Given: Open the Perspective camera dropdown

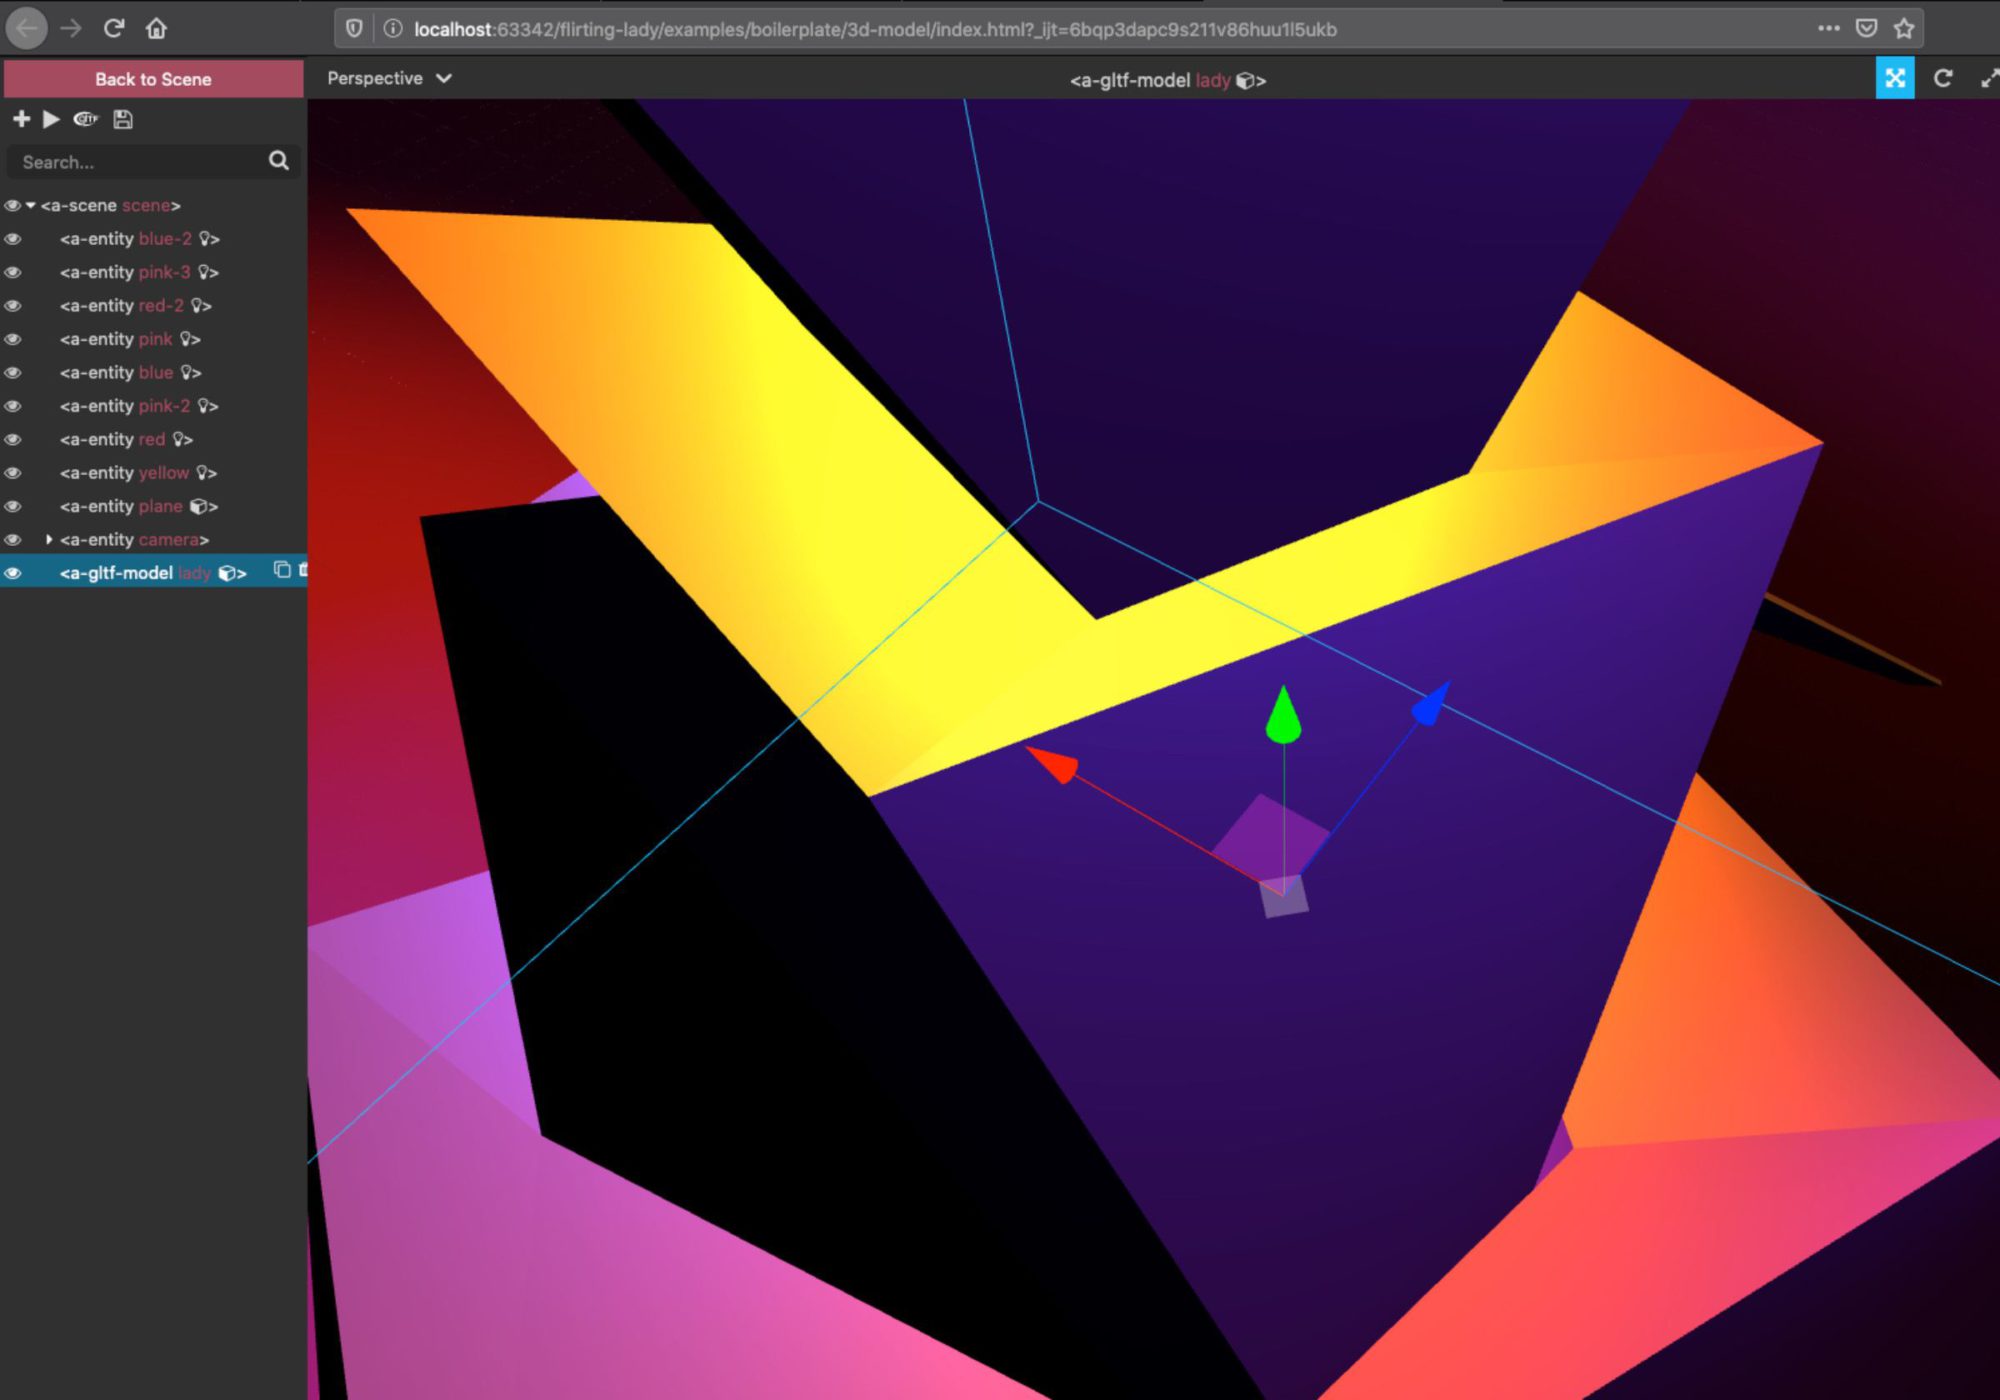Looking at the screenshot, I should (x=389, y=78).
